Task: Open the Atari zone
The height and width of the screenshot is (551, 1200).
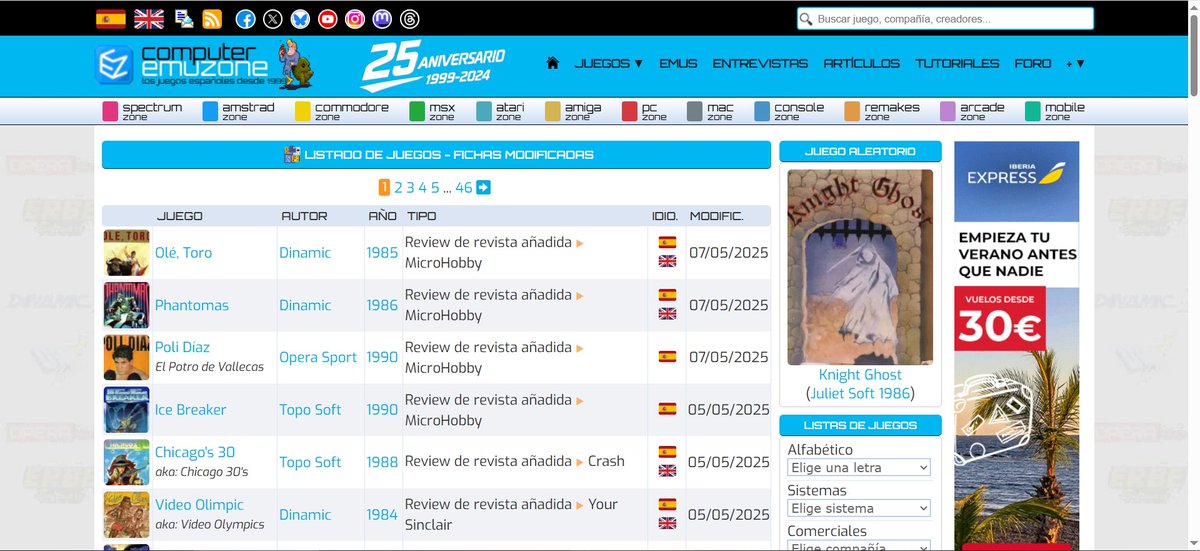Action: pos(500,111)
